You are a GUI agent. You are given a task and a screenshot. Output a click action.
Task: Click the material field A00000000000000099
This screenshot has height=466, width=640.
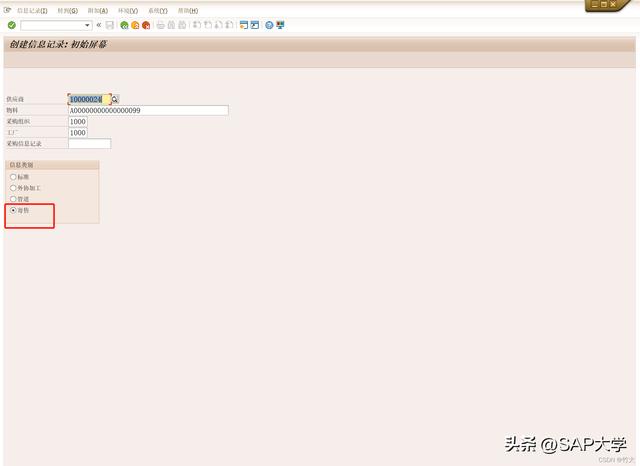(148, 110)
